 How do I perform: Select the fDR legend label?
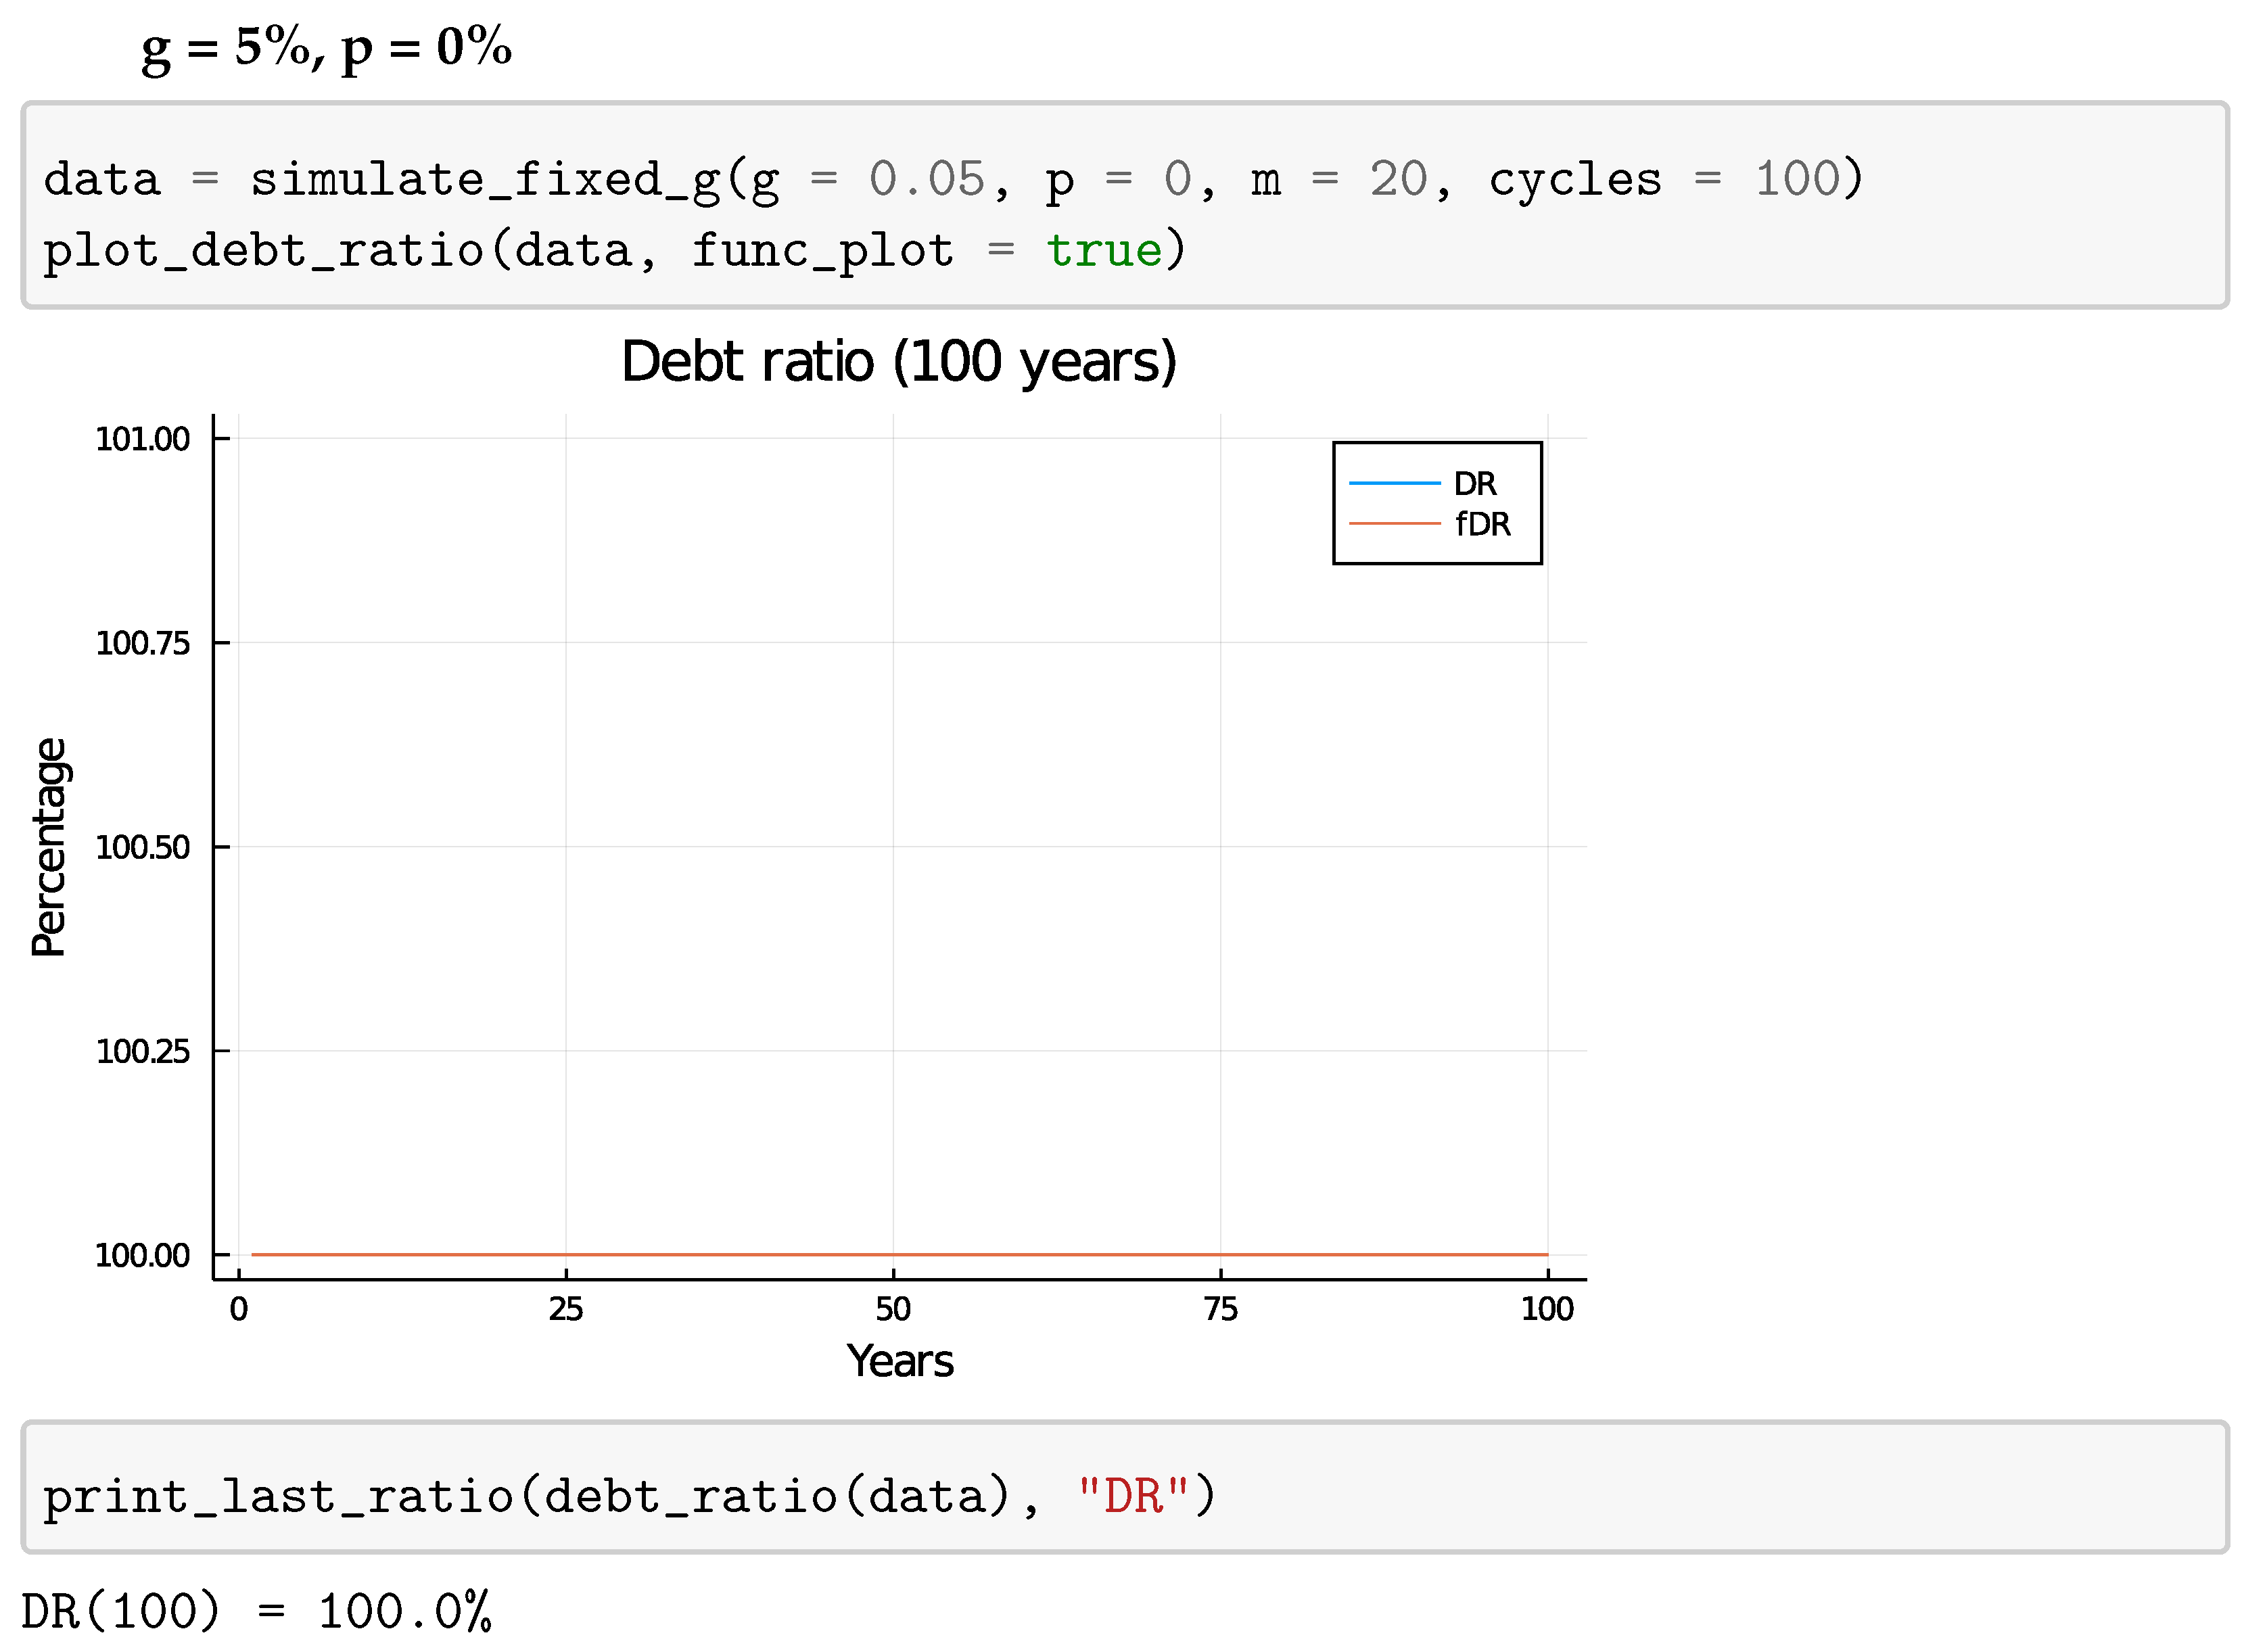(1481, 524)
